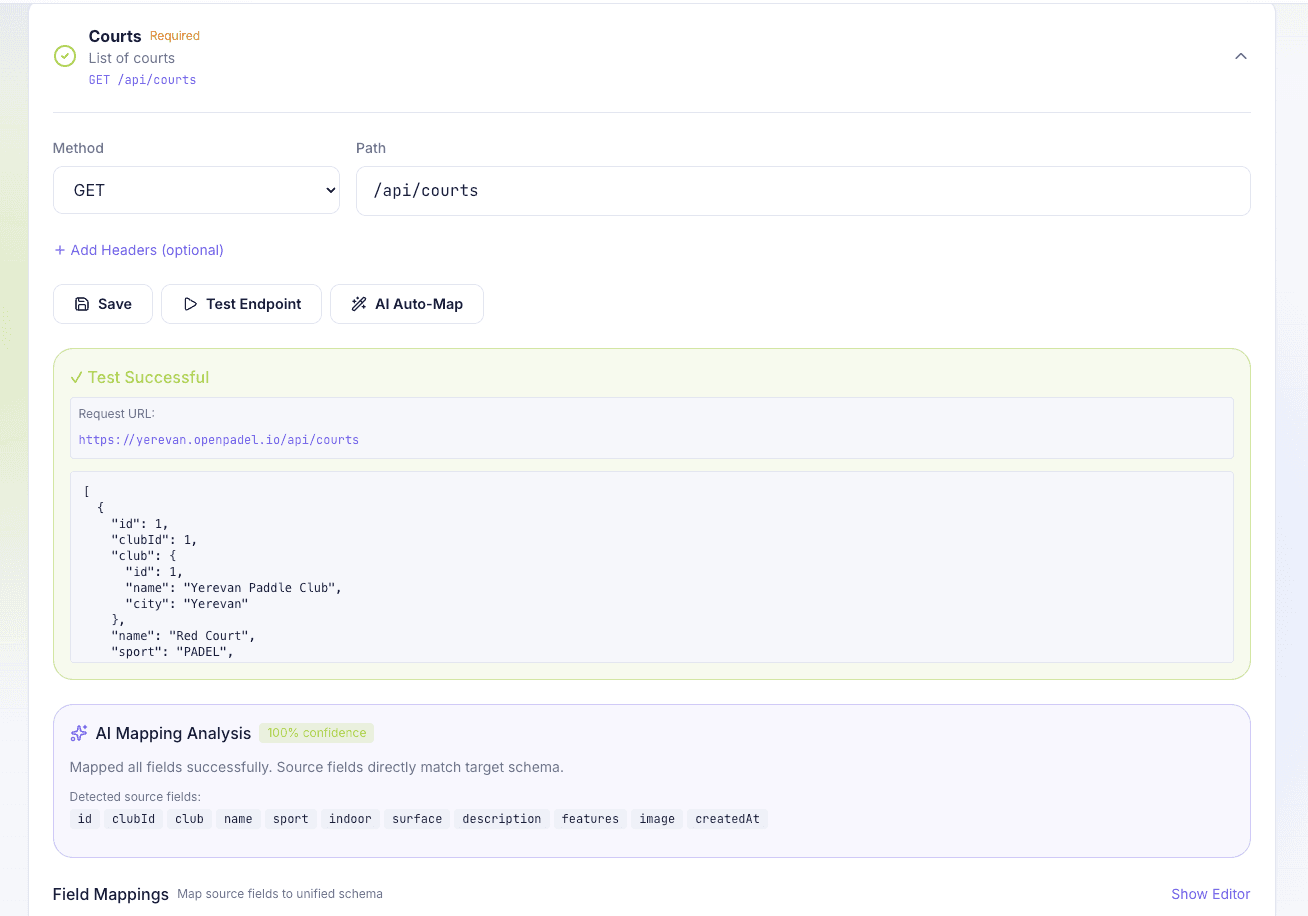
Task: Click the Field Mappings heading
Action: tap(110, 894)
